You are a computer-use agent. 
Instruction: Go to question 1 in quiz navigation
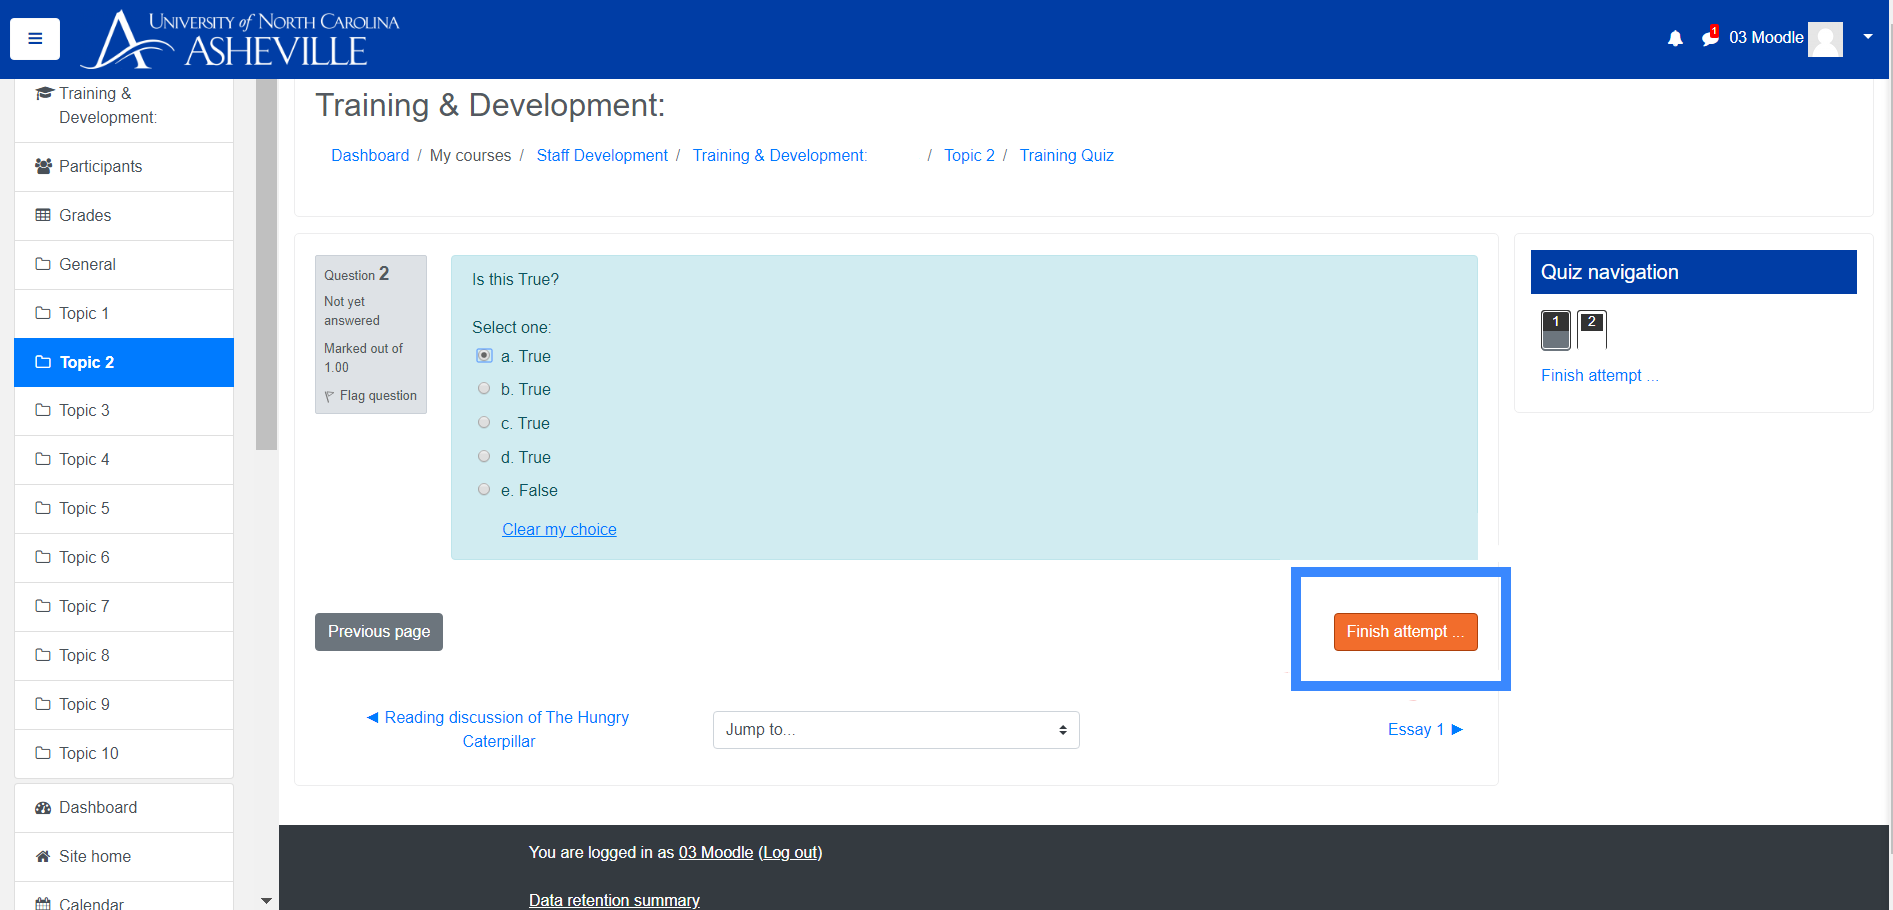(1555, 330)
